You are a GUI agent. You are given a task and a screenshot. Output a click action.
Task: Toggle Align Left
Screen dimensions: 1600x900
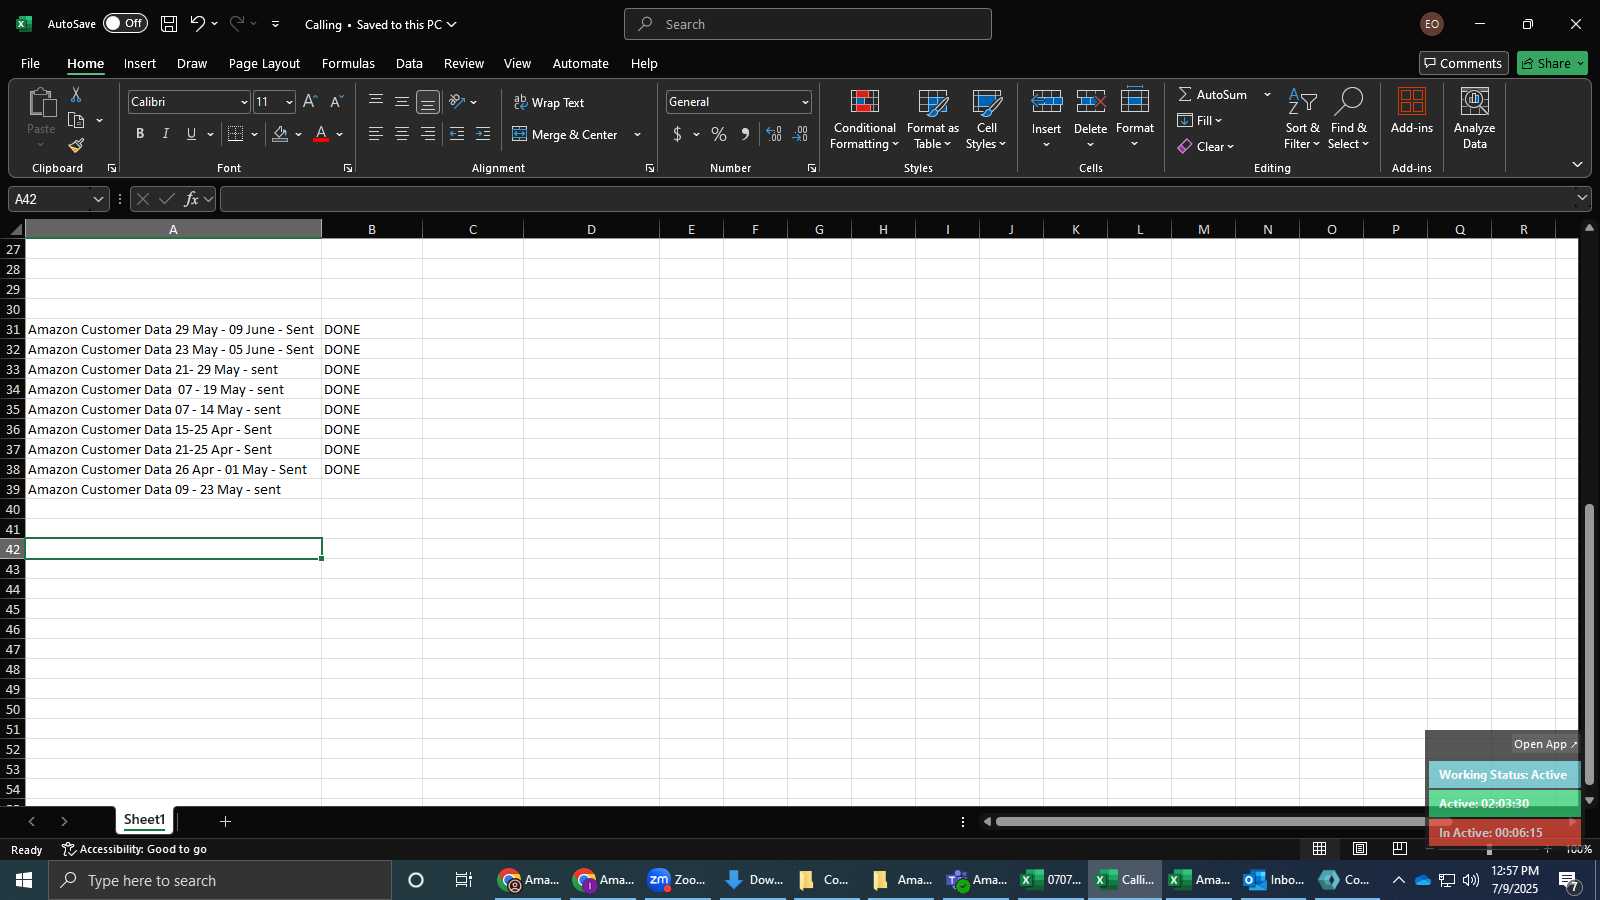[x=376, y=134]
